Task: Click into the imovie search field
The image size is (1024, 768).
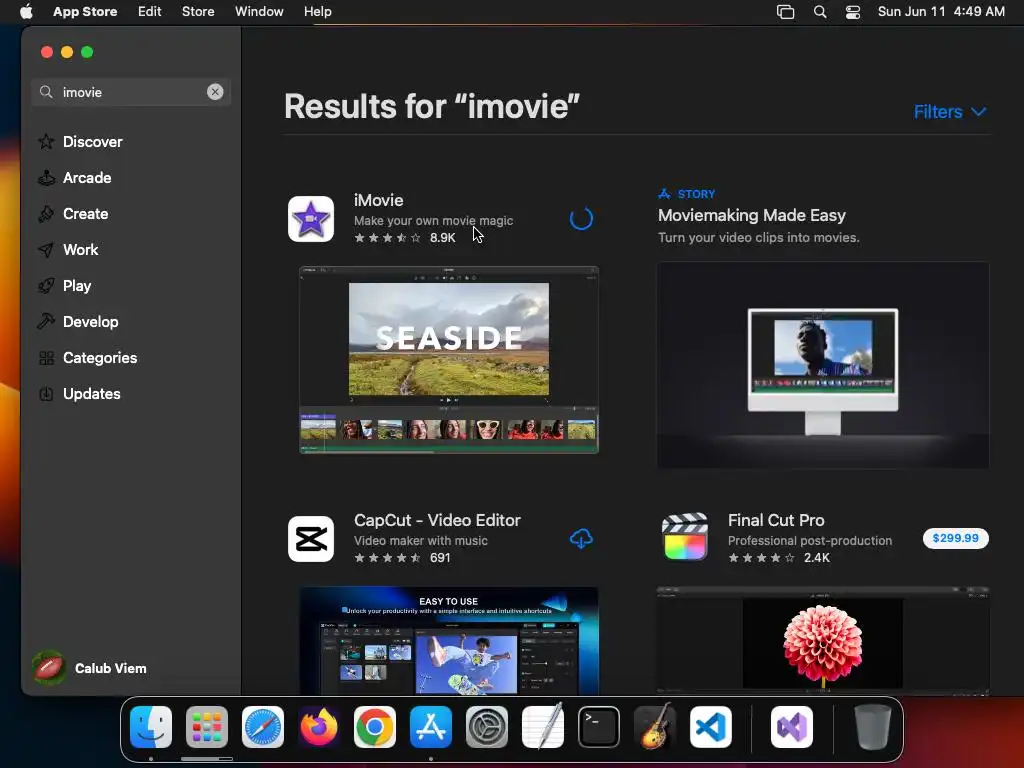Action: point(131,92)
